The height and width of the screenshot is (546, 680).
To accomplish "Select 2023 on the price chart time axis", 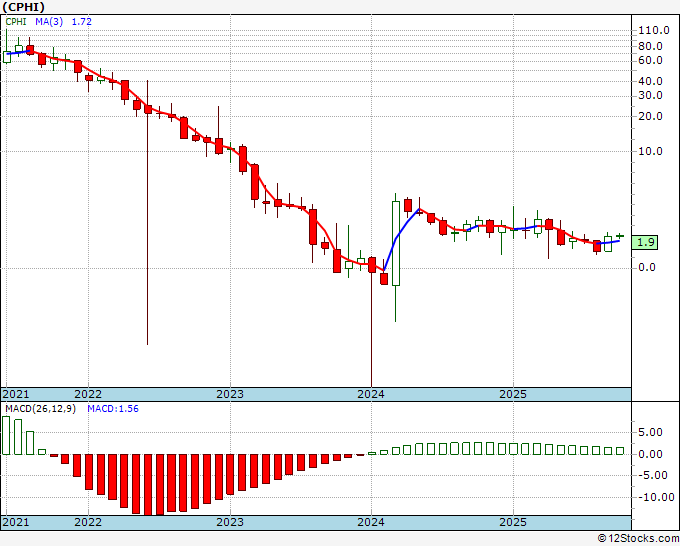I will tap(230, 394).
